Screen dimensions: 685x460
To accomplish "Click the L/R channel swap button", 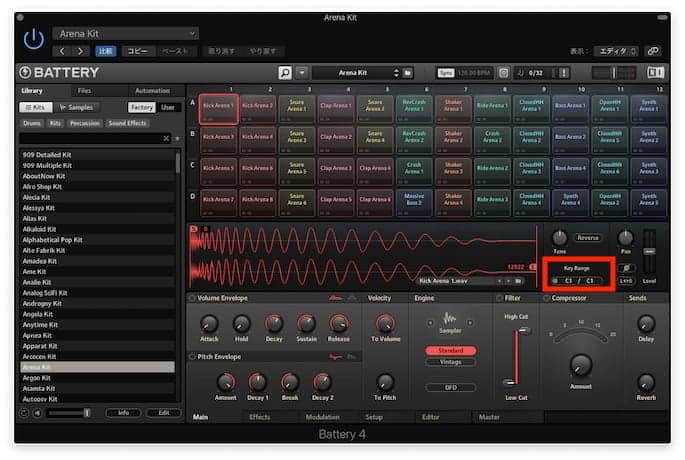I will tap(626, 281).
